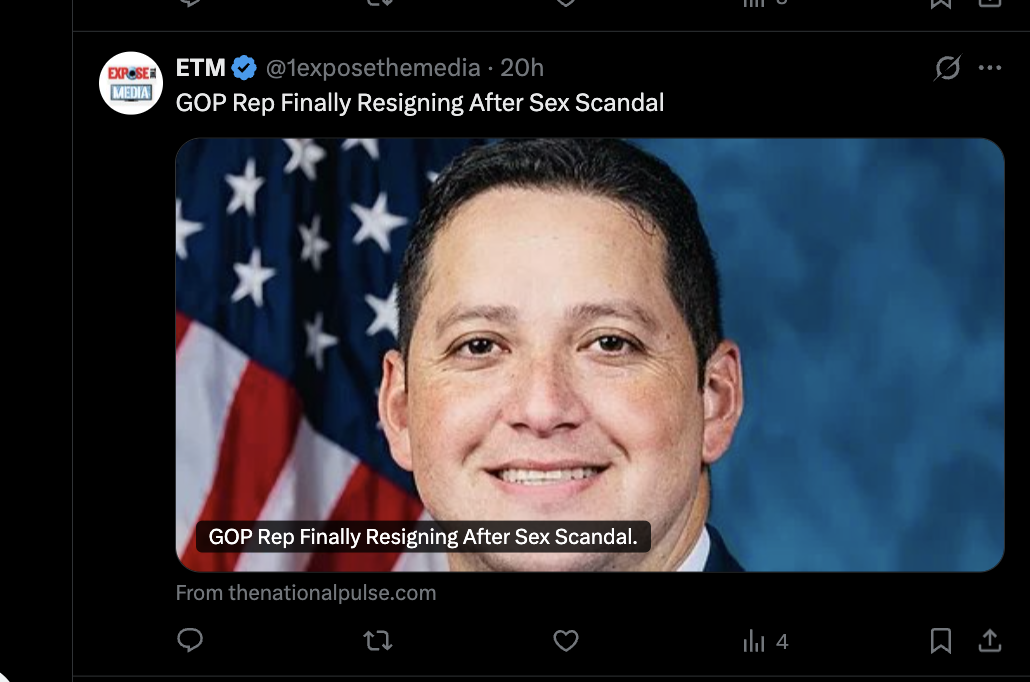
Task: Click the 'From thenationalpulse.com' source link
Action: point(306,593)
